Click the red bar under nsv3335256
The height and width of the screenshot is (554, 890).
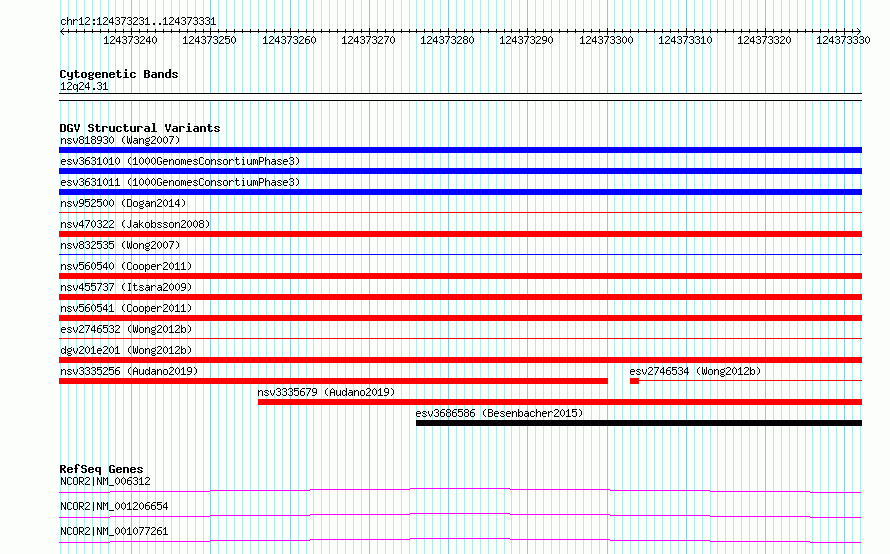pyautogui.click(x=333, y=381)
